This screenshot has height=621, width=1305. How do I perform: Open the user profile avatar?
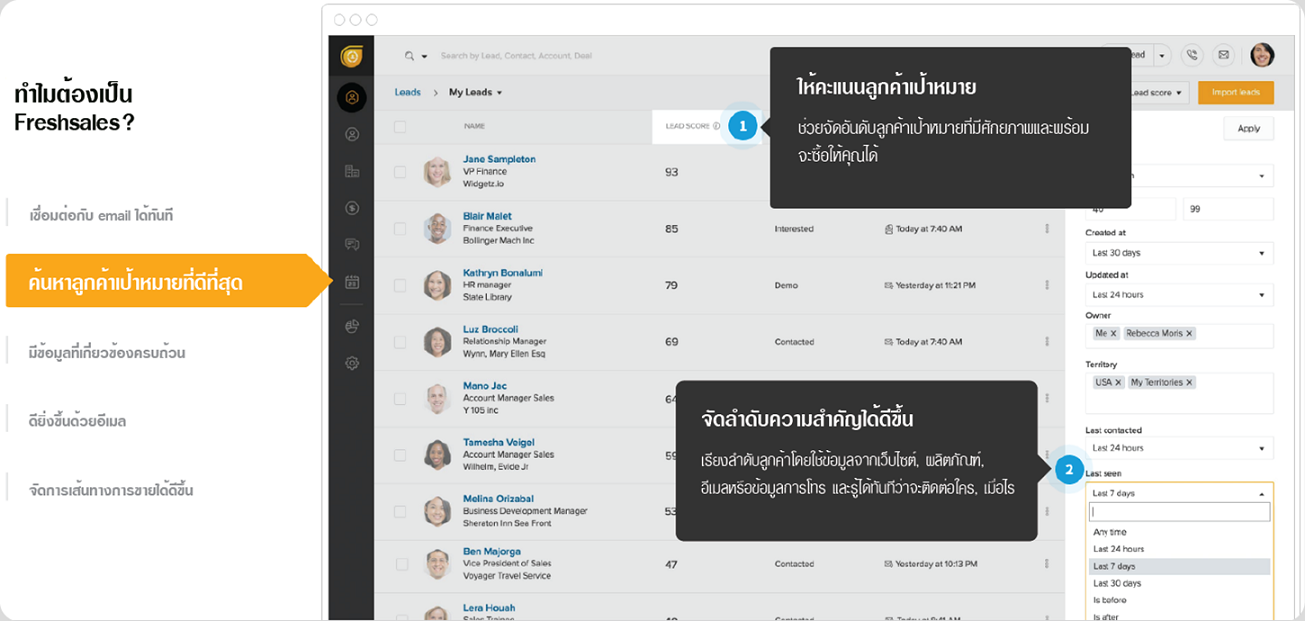click(1262, 55)
